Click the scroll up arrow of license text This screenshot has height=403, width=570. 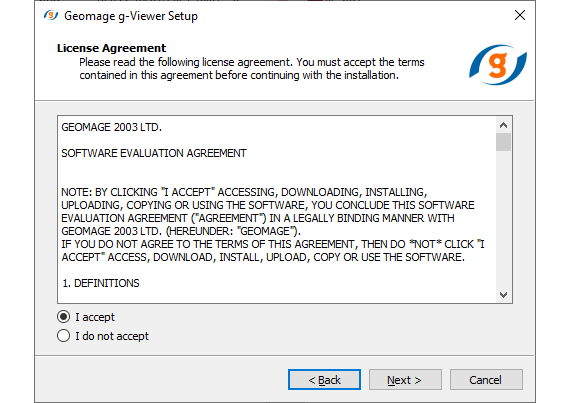tap(503, 125)
